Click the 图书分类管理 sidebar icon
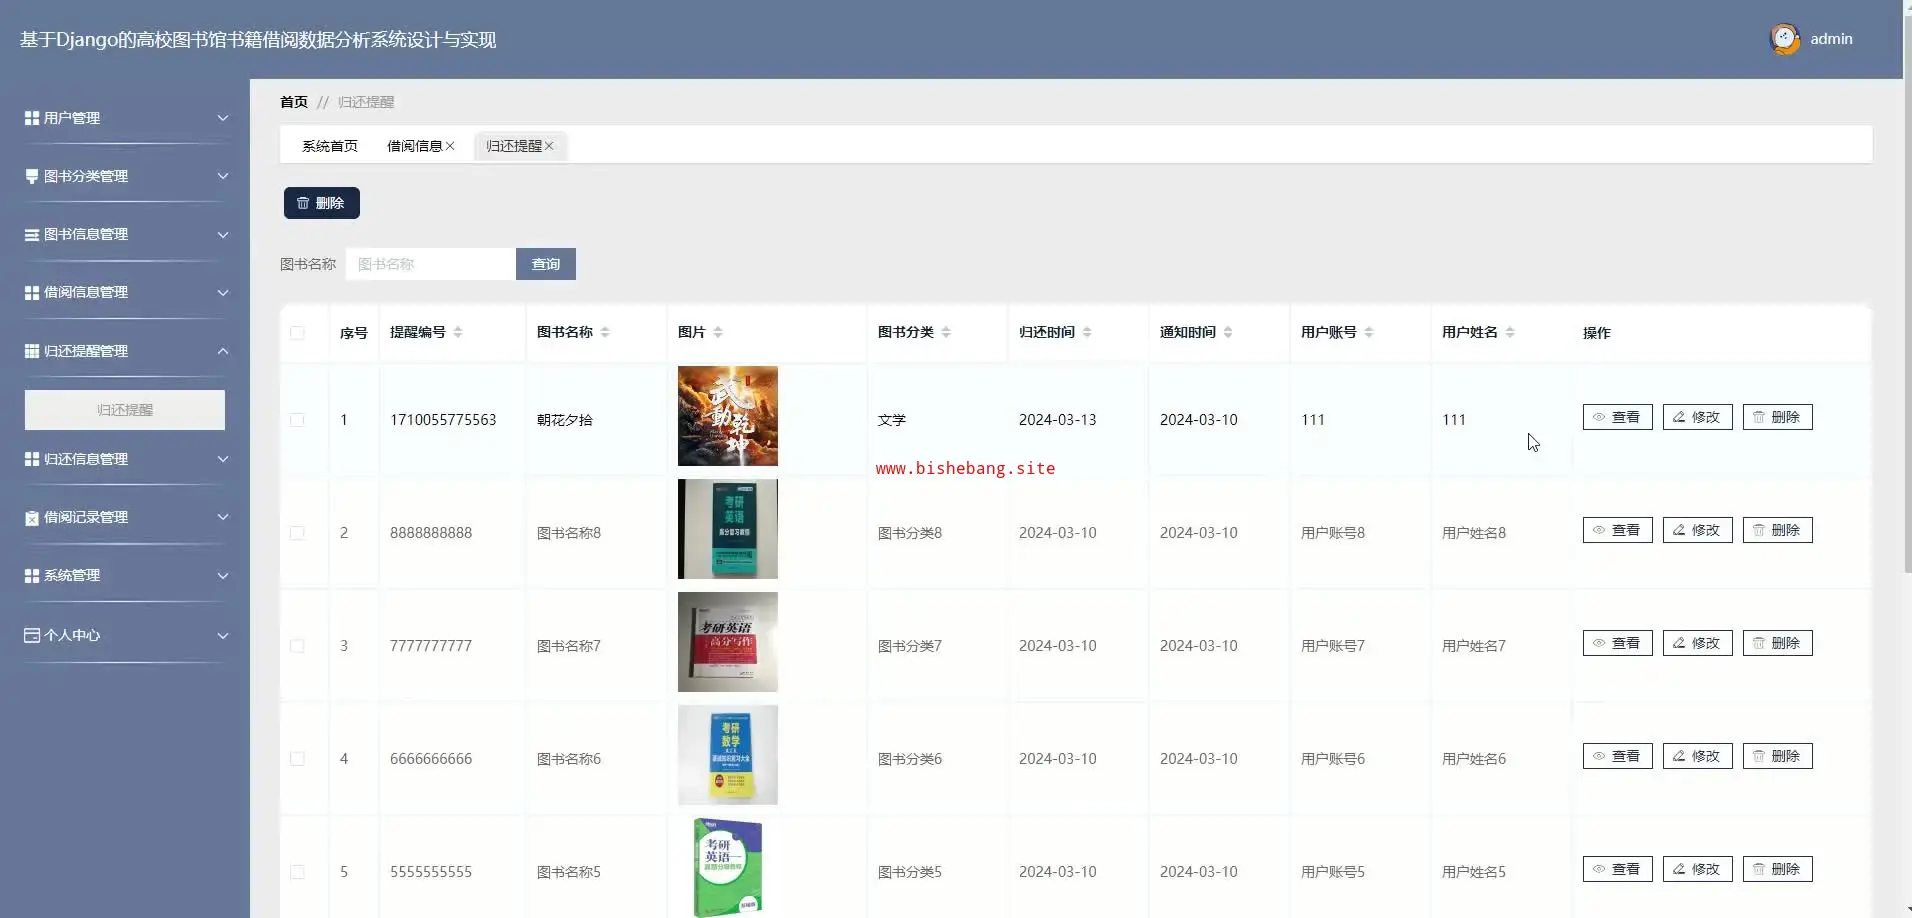The width and height of the screenshot is (1912, 918). (x=32, y=176)
